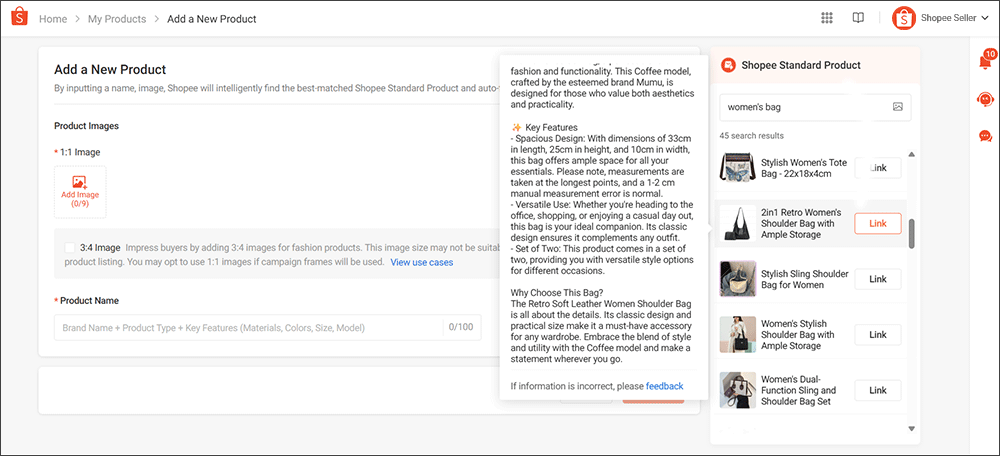Viewport: 1000px width, 456px height.
Task: Click the Key Features heading in tooltip
Action: (551, 128)
